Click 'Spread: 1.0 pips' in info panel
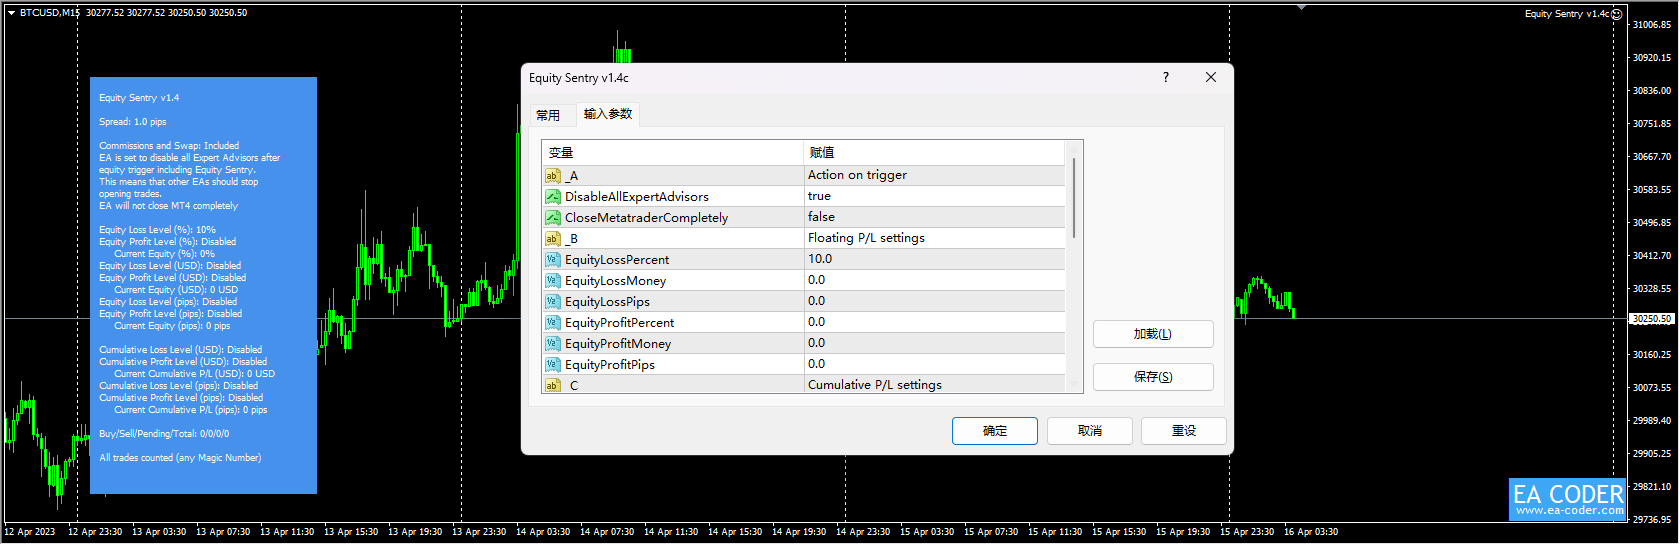1680x545 pixels. tap(133, 122)
